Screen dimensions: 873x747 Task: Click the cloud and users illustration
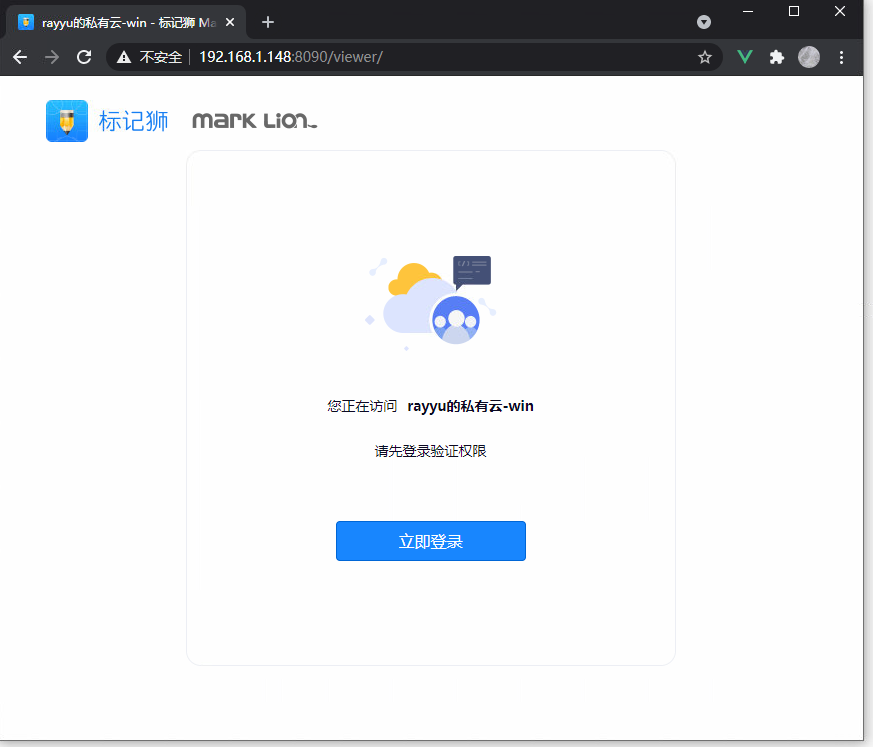click(431, 302)
